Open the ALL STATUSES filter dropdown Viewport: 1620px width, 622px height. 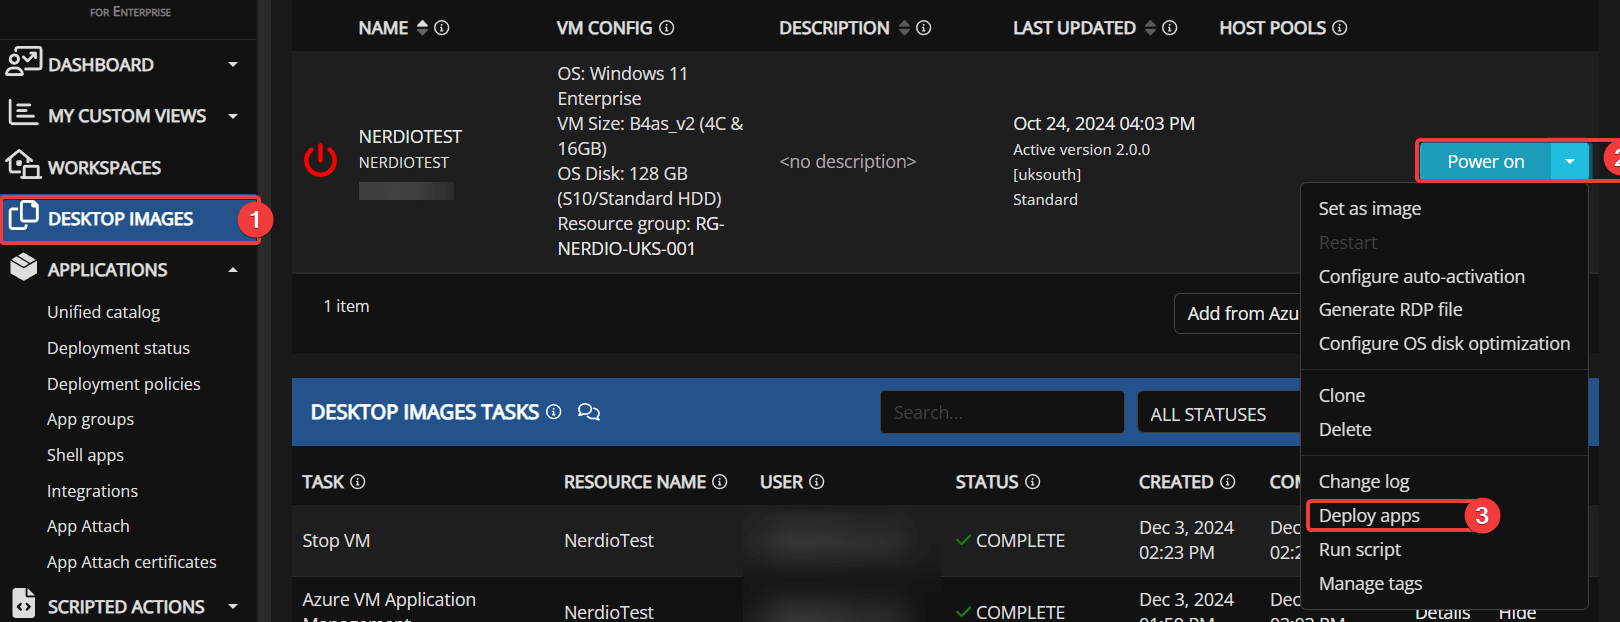(1220, 414)
